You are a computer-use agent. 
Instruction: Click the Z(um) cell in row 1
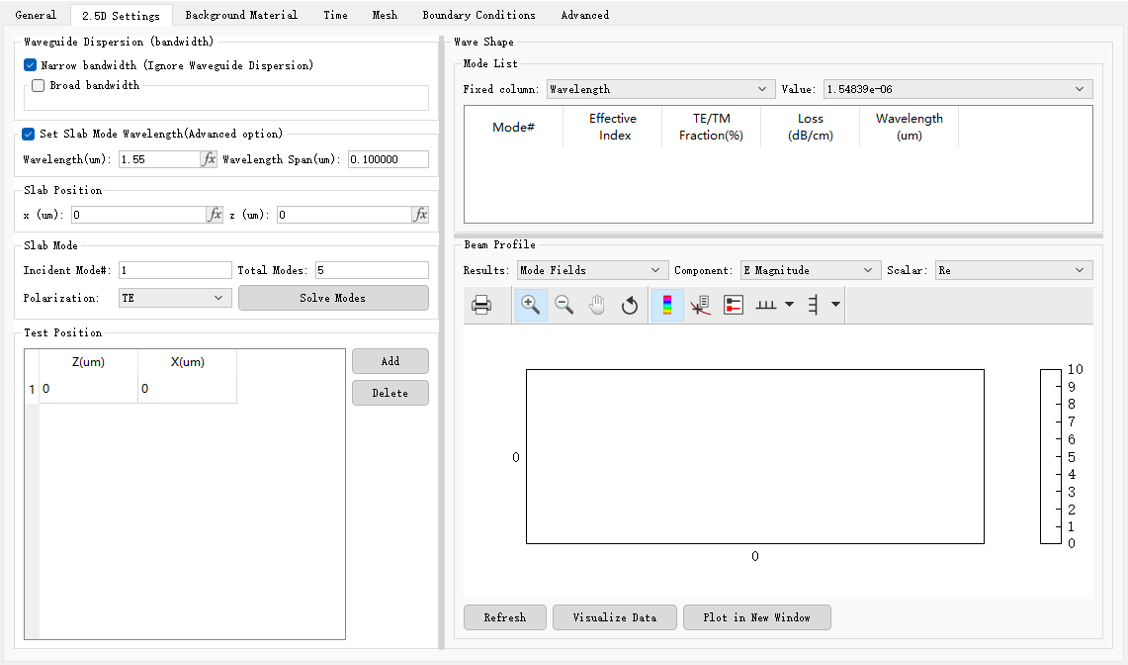[88, 389]
